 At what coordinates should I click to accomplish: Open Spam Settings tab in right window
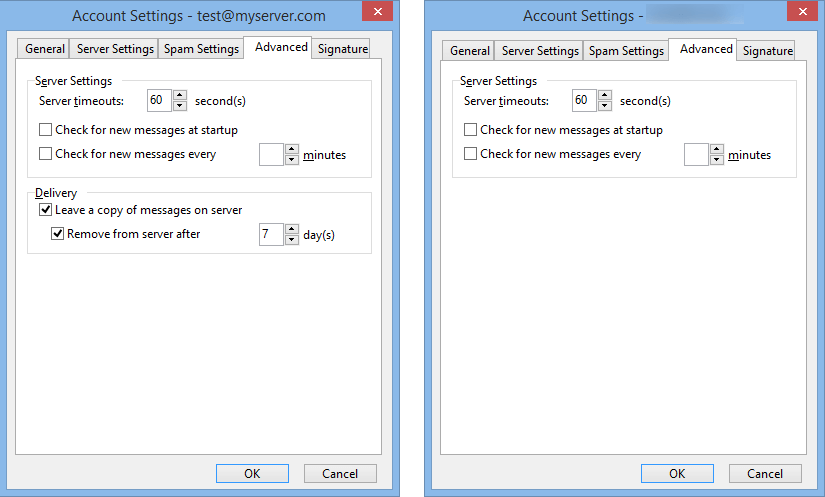coord(626,51)
